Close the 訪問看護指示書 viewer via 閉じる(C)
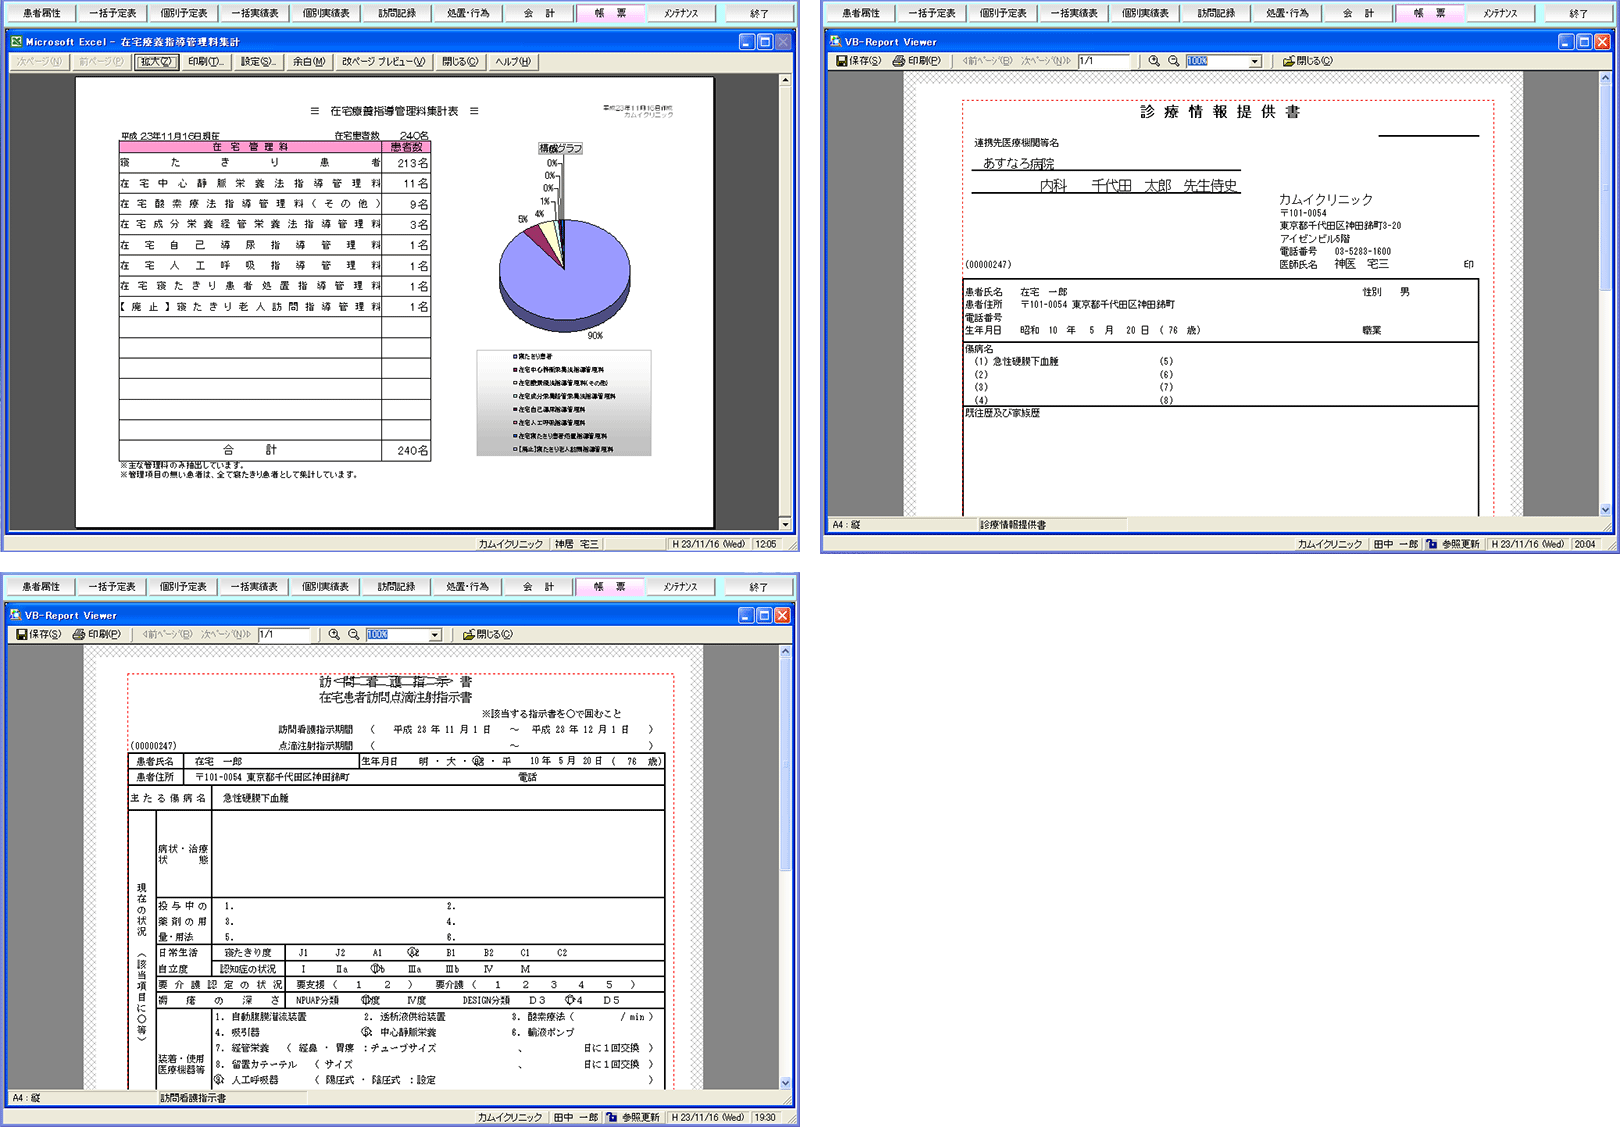Screen dimensions: 1620x1127 click(x=487, y=635)
